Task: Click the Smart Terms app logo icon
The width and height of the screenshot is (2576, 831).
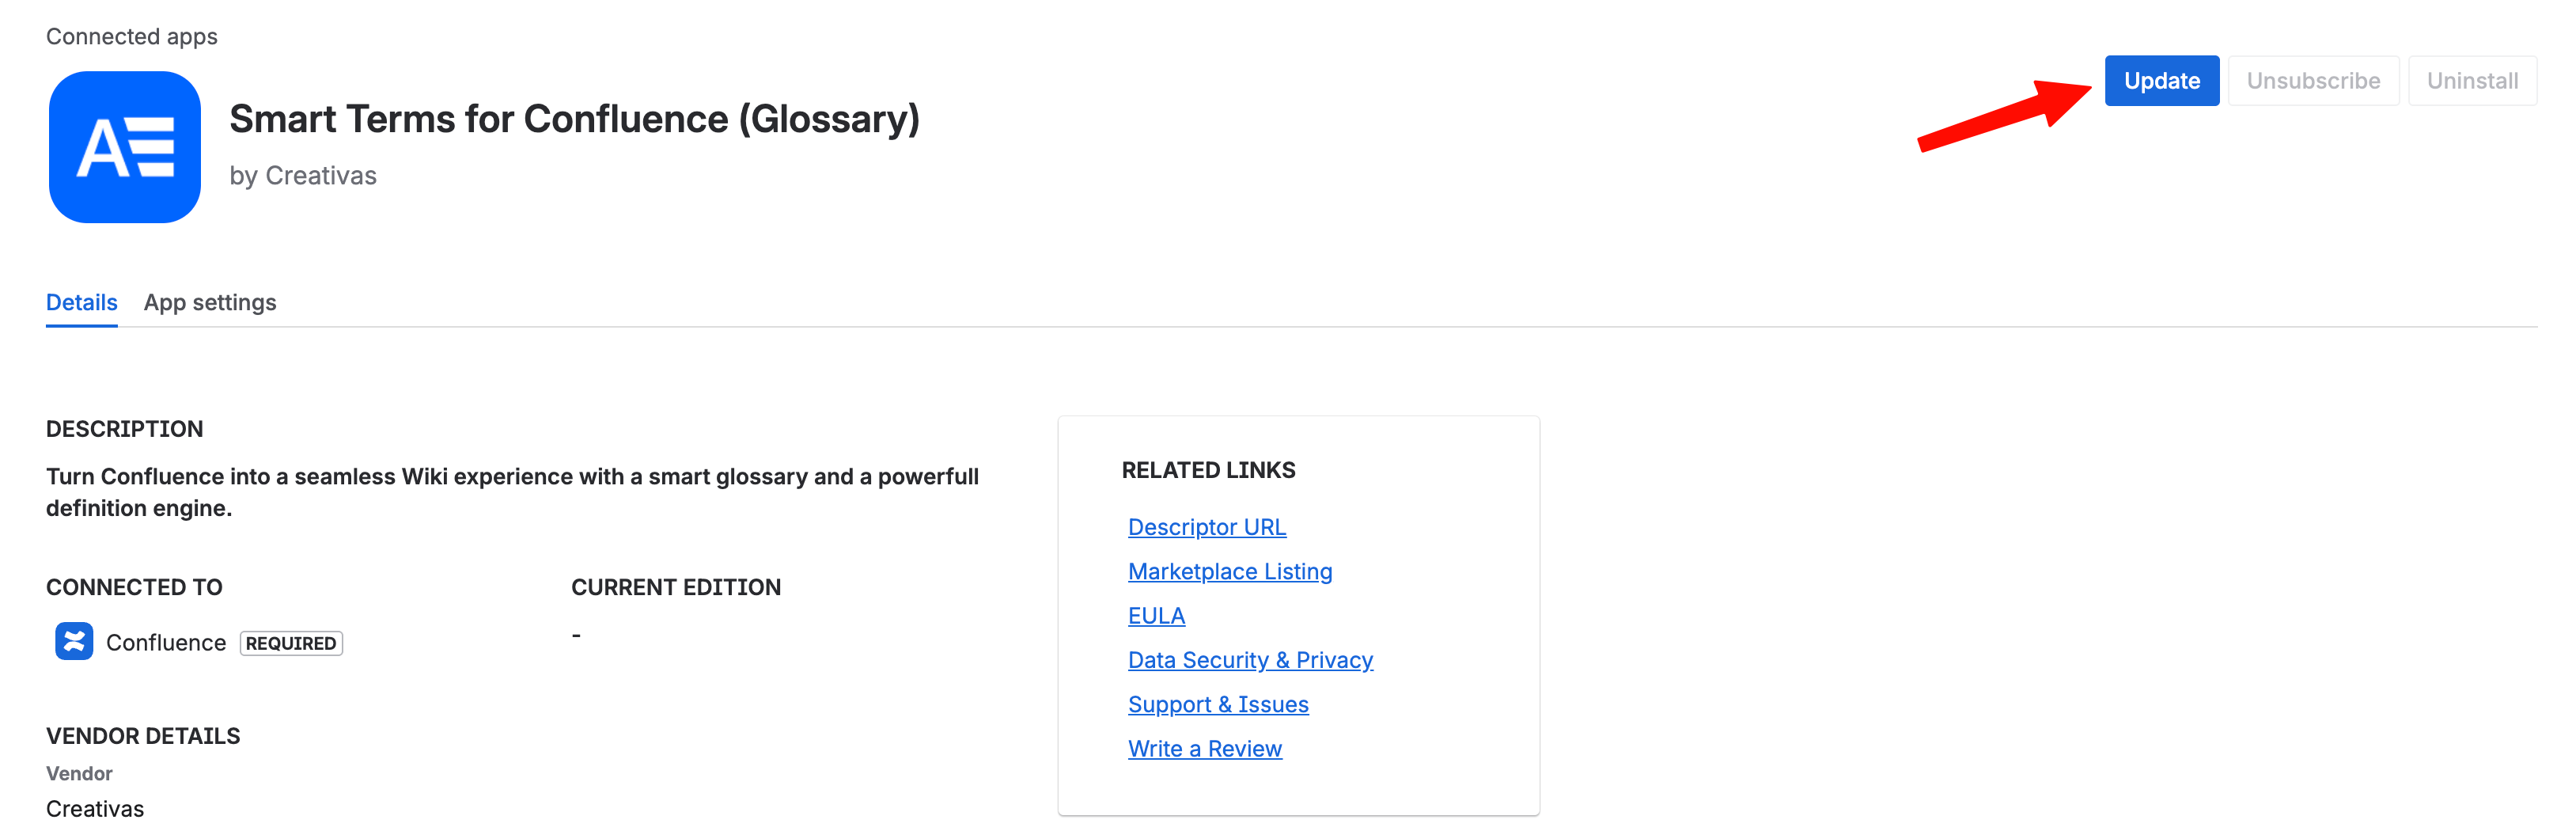Action: point(124,147)
